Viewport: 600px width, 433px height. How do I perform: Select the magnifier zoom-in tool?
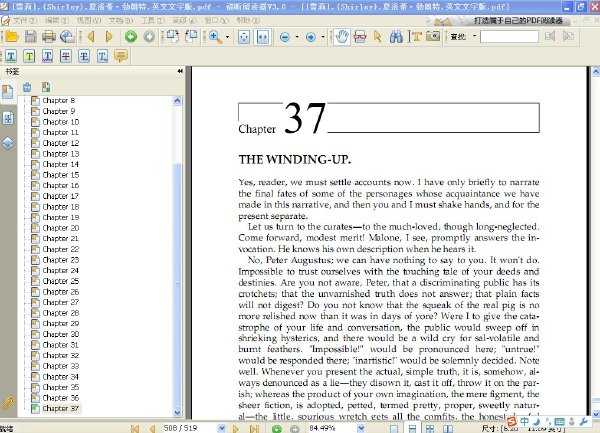(x=215, y=37)
